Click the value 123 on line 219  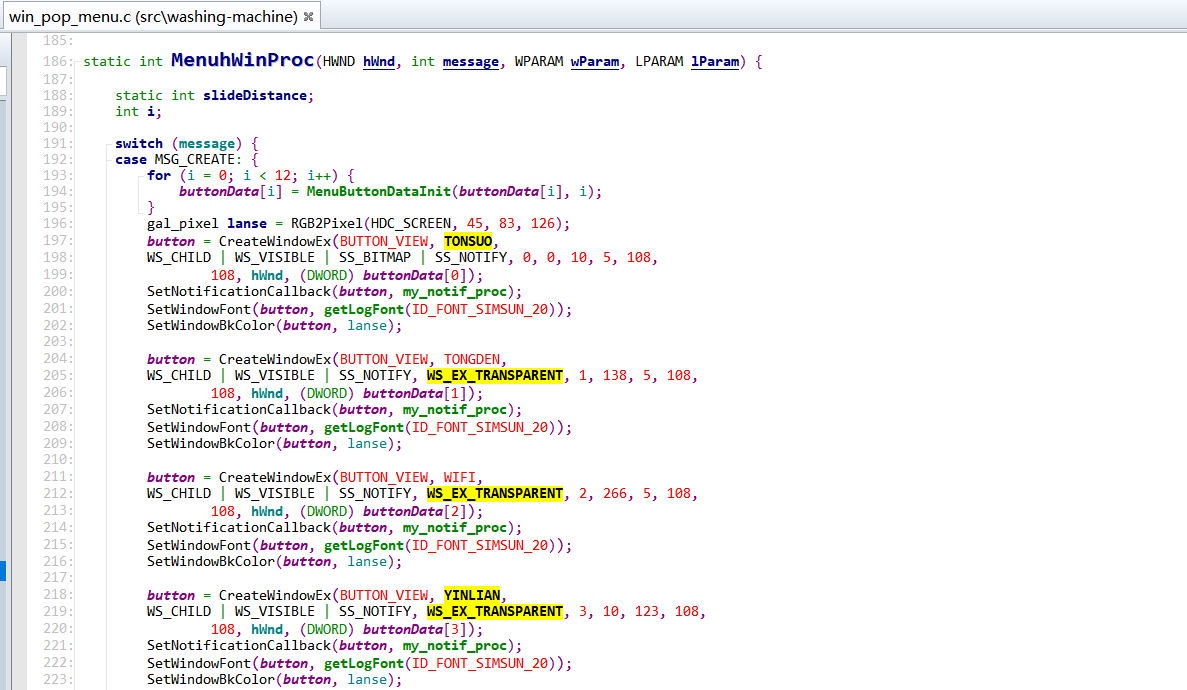click(646, 612)
